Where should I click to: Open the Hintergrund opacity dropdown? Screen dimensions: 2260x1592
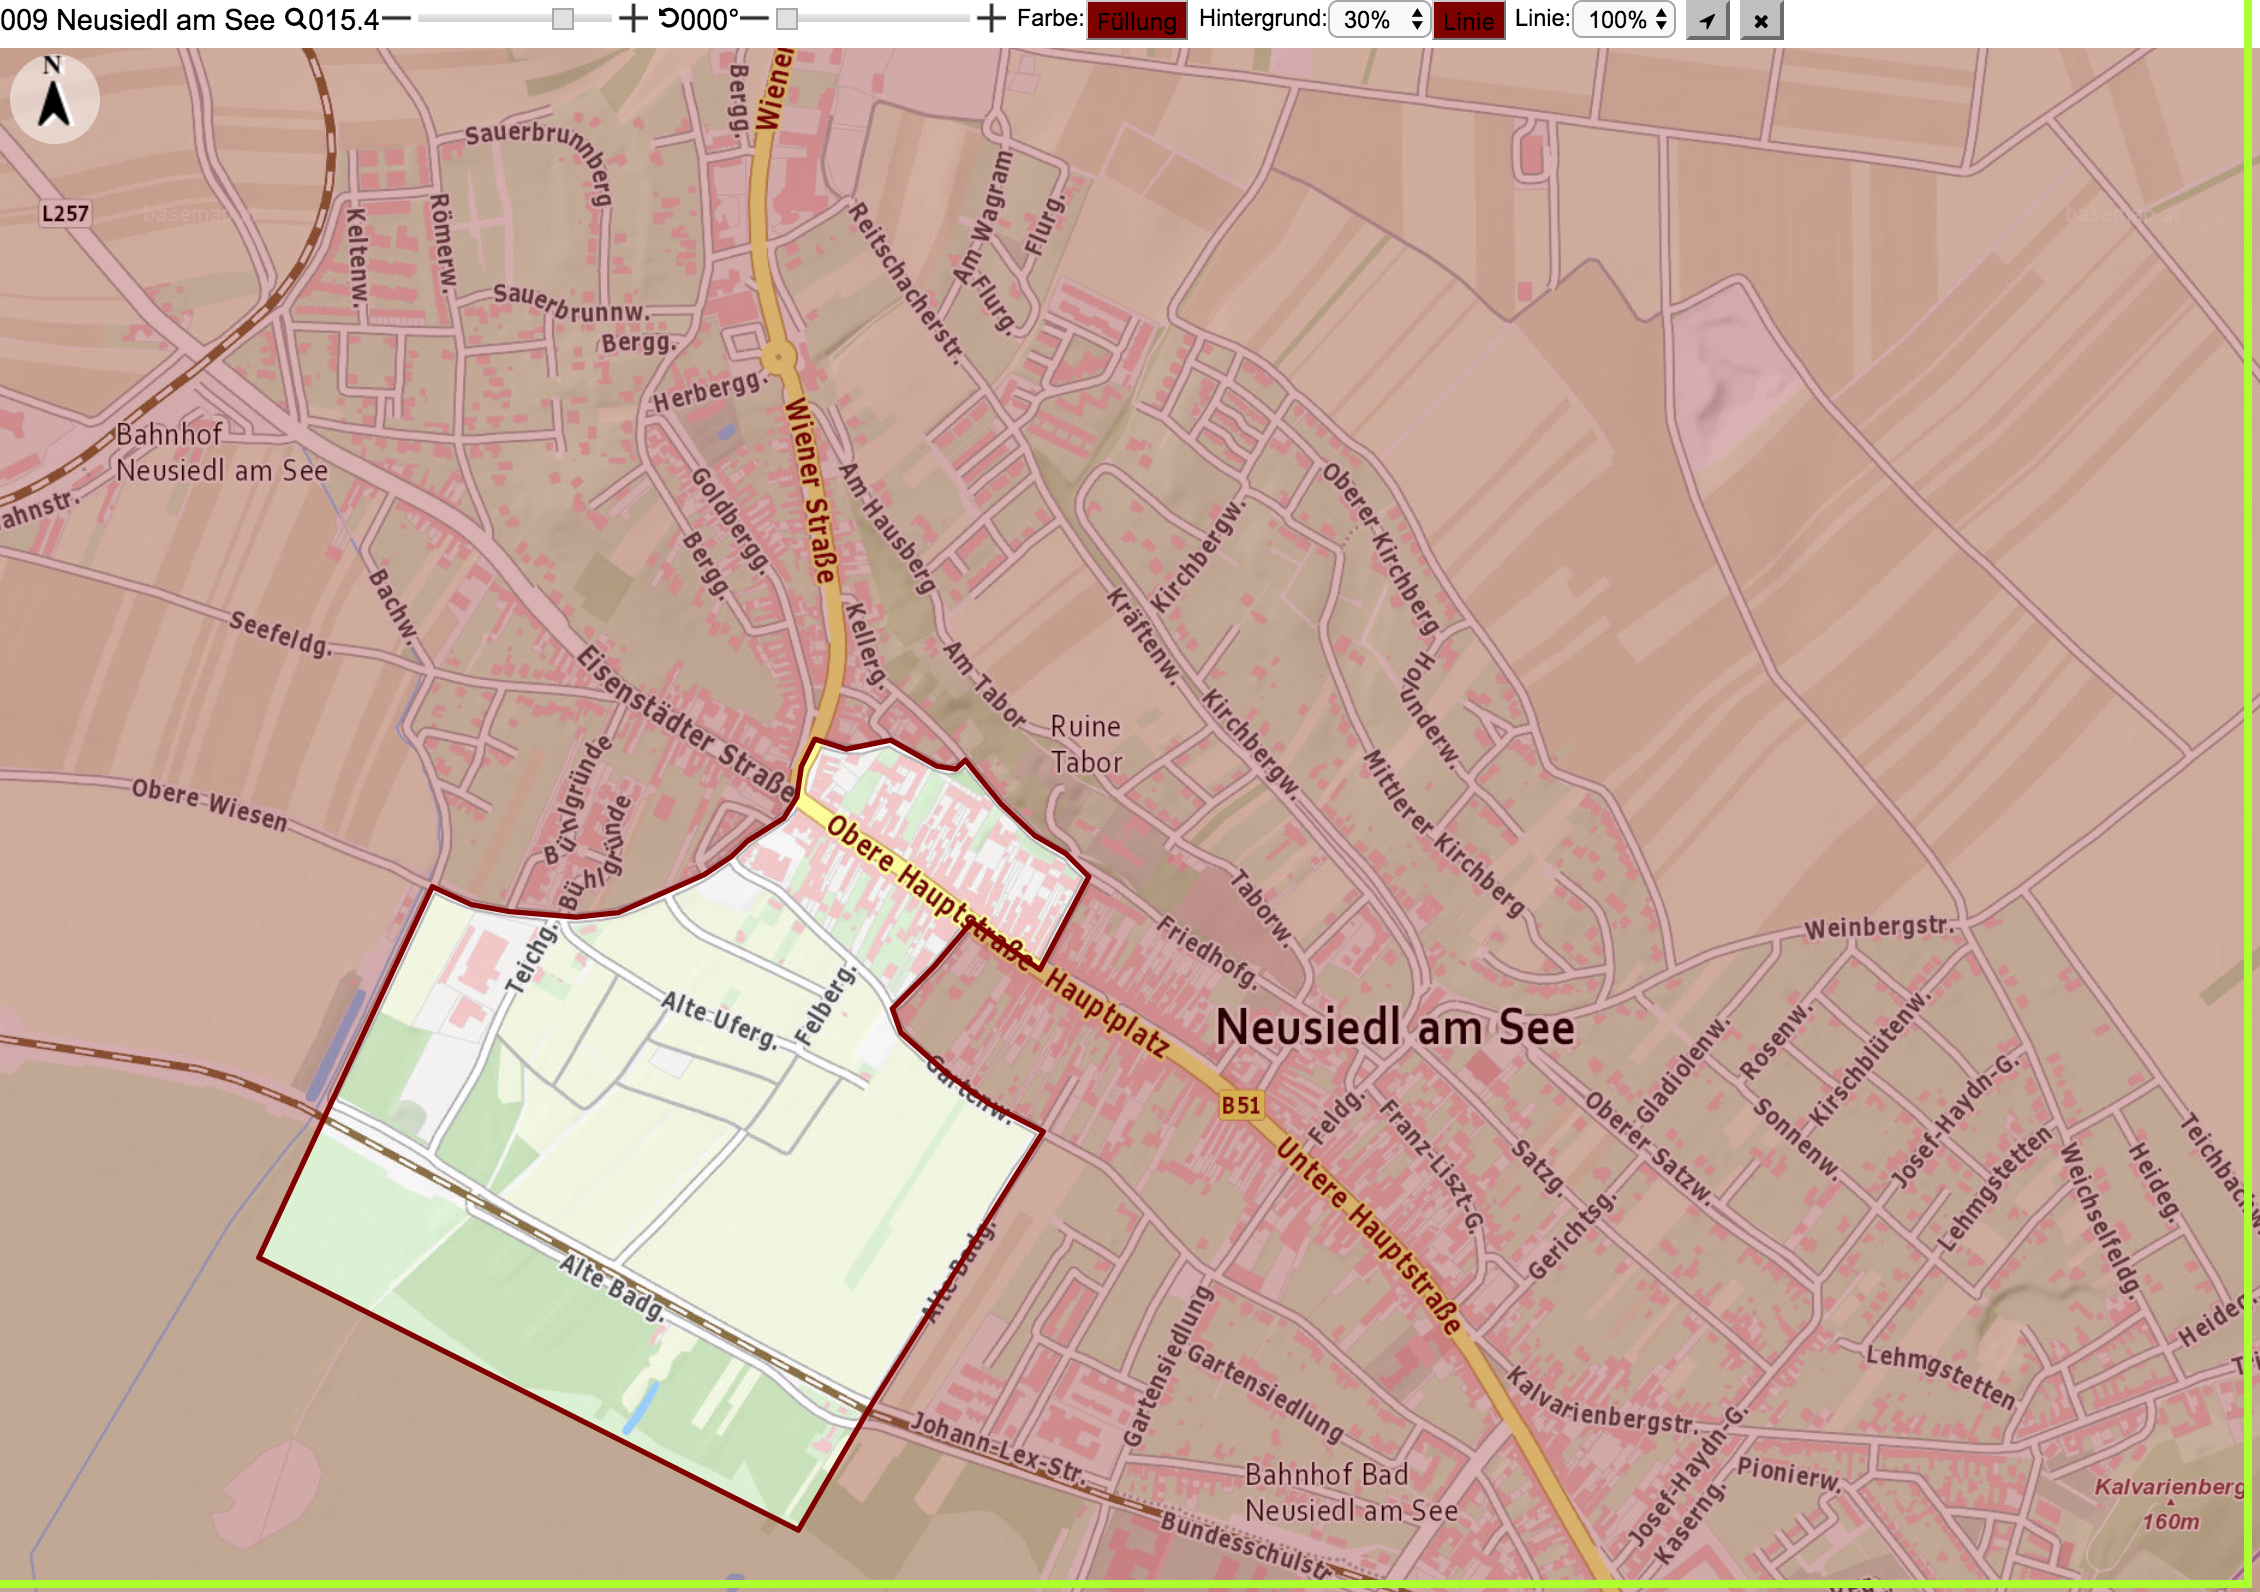[1380, 19]
